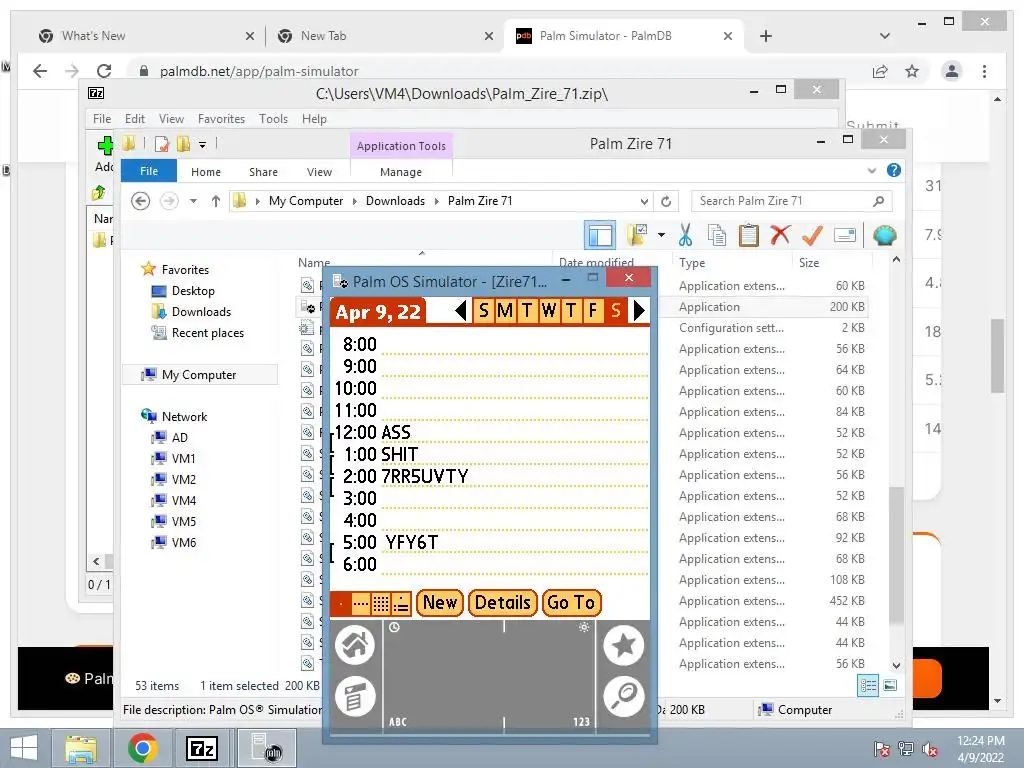Open the Home ribbon tab
The width and height of the screenshot is (1024, 768).
pyautogui.click(x=206, y=172)
